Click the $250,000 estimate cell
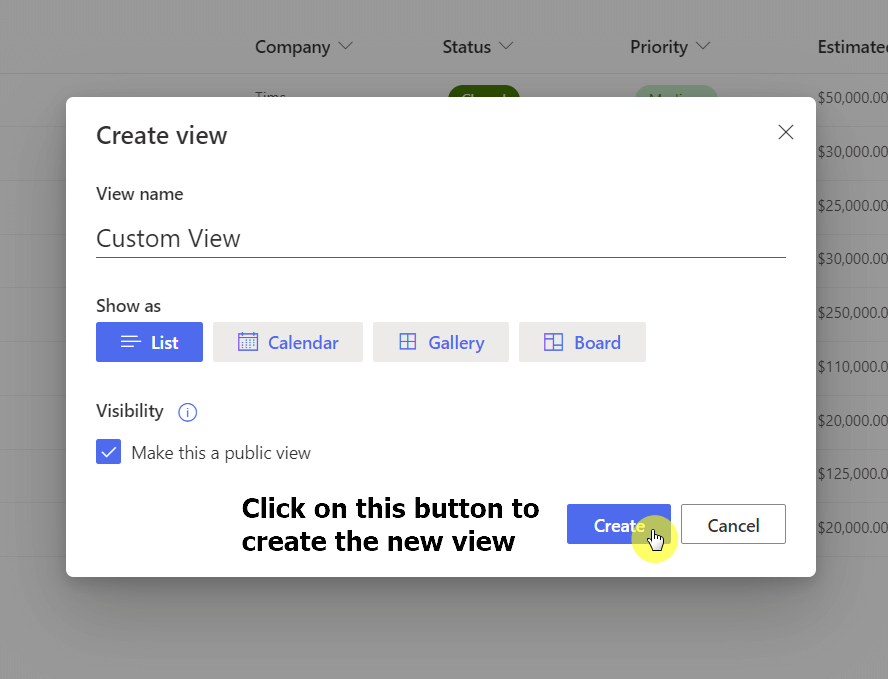Image resolution: width=888 pixels, height=679 pixels. tap(852, 313)
